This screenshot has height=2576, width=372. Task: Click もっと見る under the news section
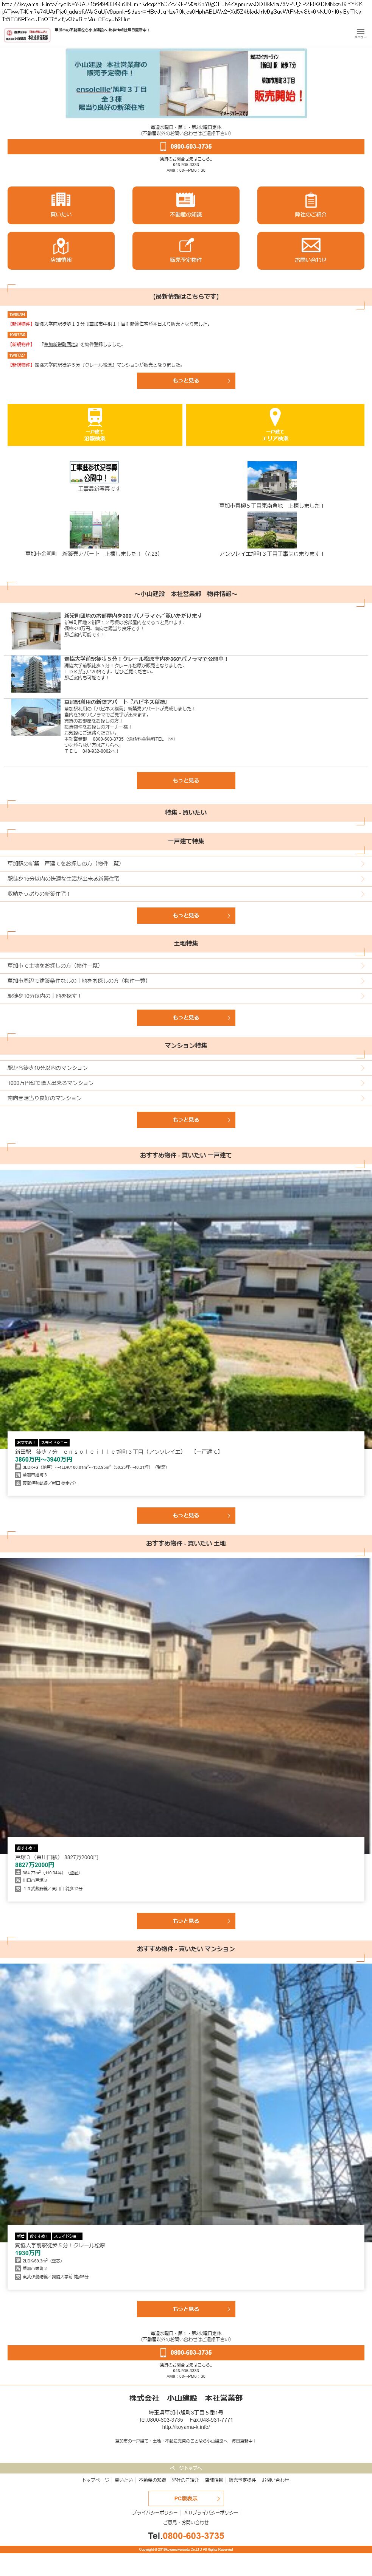[x=186, y=381]
